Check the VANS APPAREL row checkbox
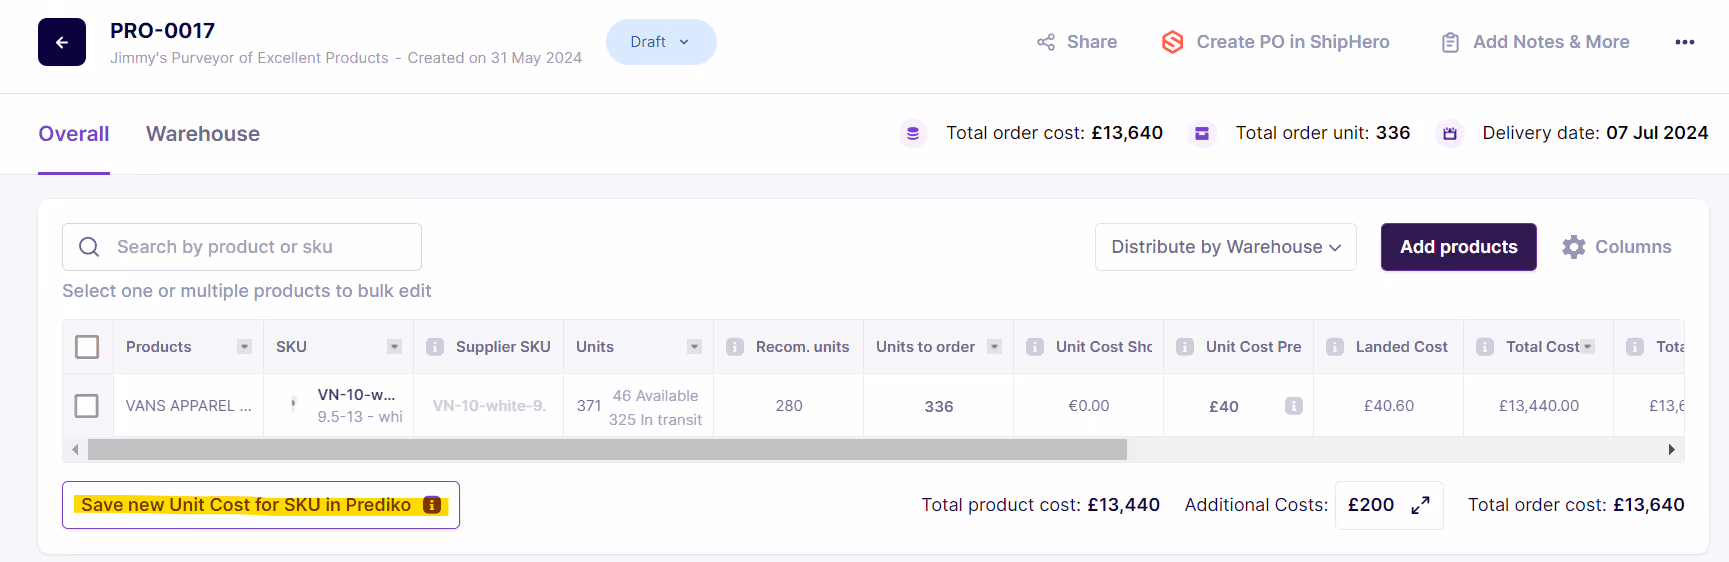The width and height of the screenshot is (1729, 562). pos(87,406)
